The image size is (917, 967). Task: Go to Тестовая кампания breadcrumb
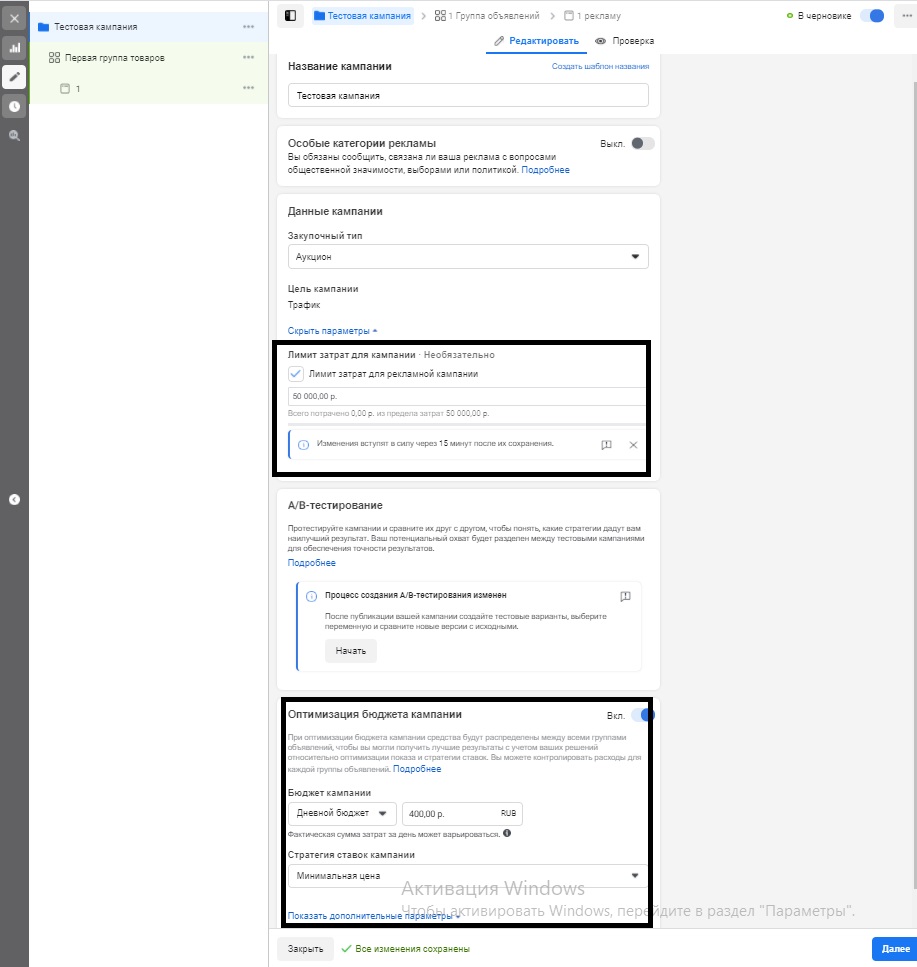pos(363,16)
